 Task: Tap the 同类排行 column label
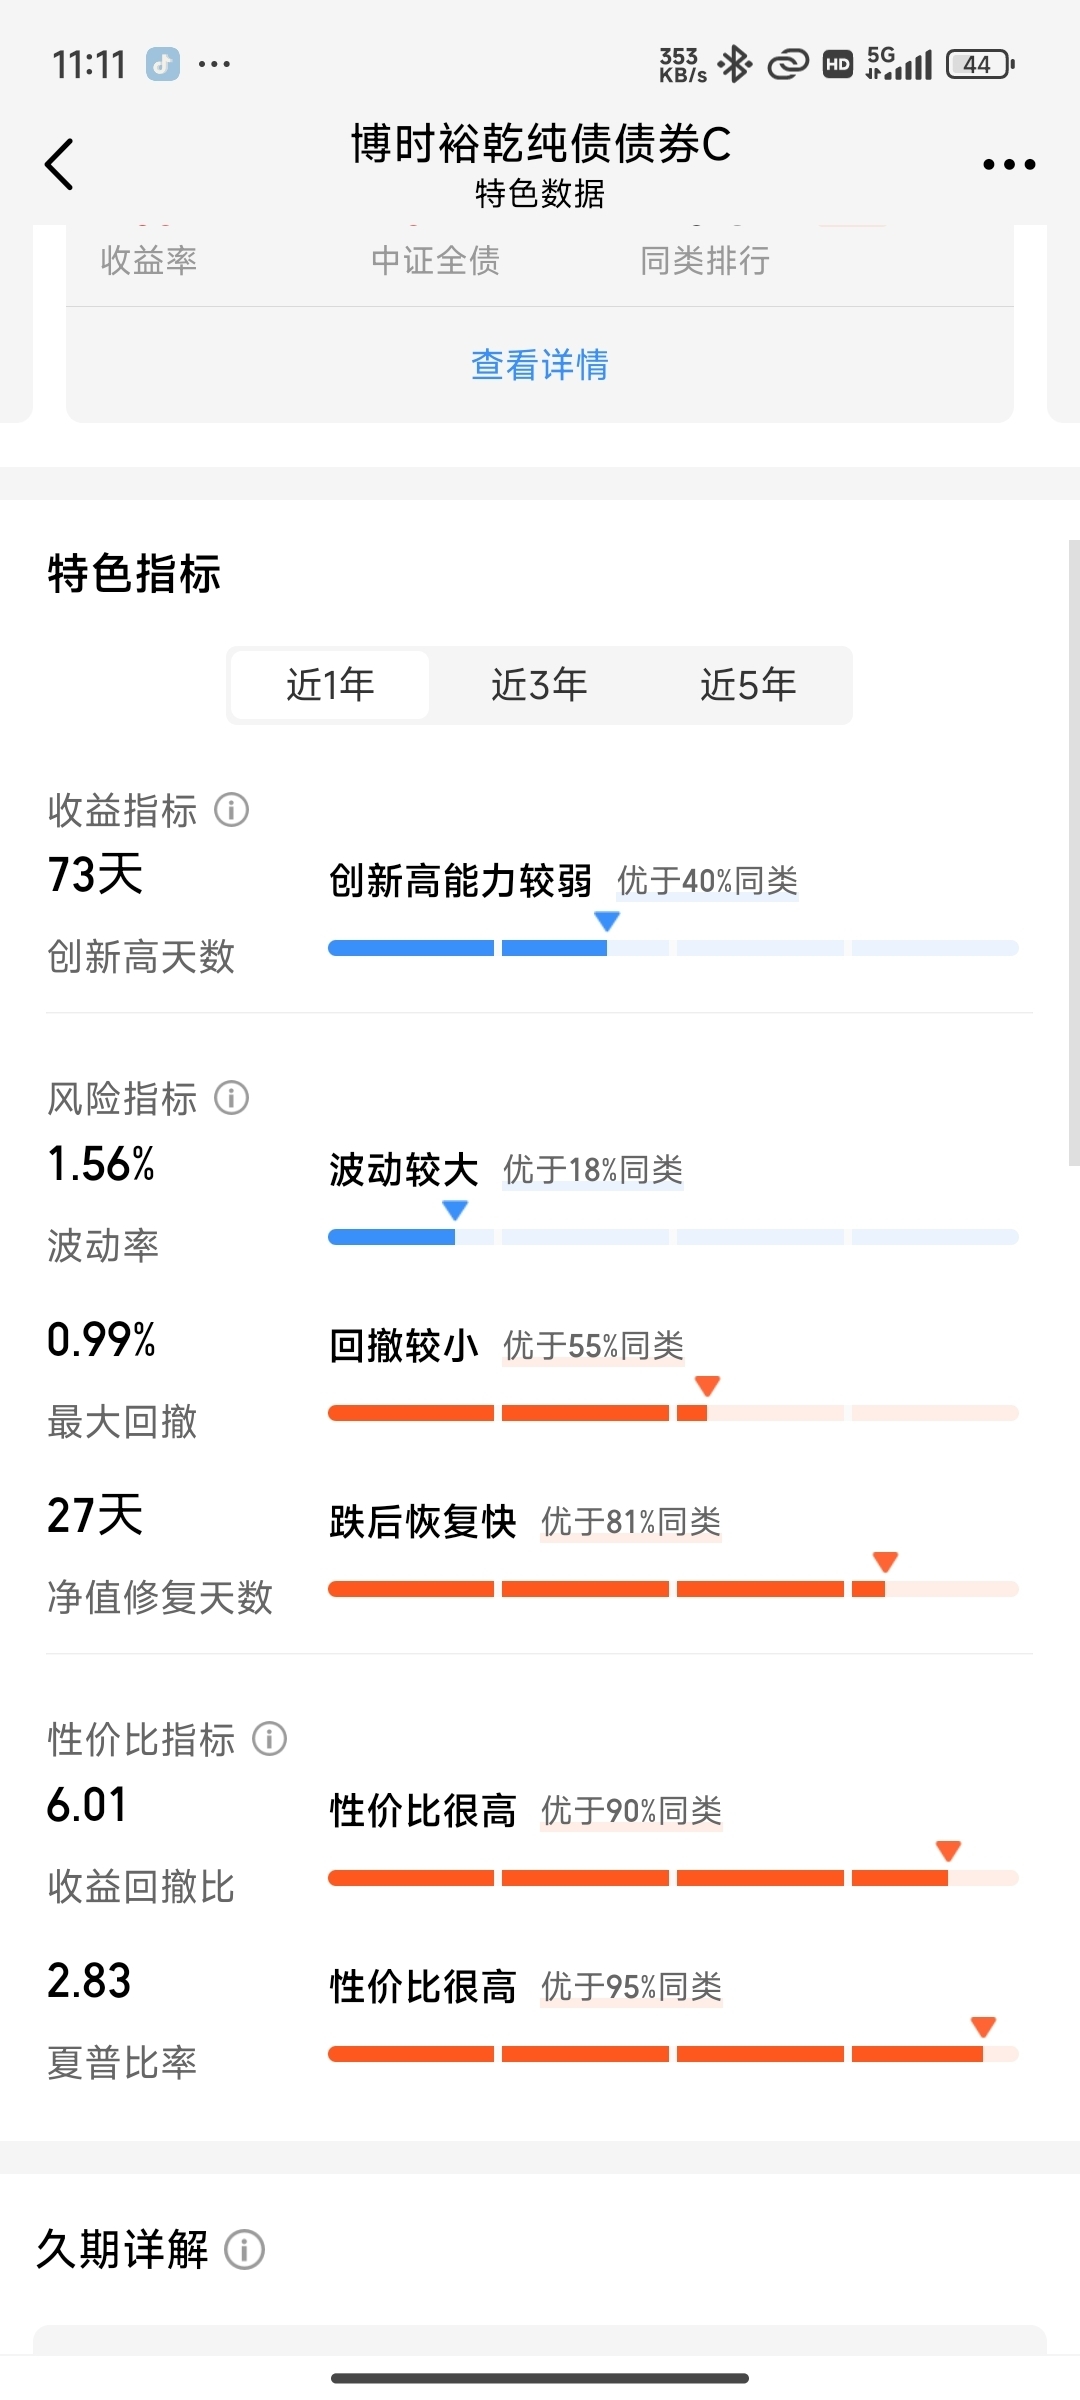tap(705, 261)
